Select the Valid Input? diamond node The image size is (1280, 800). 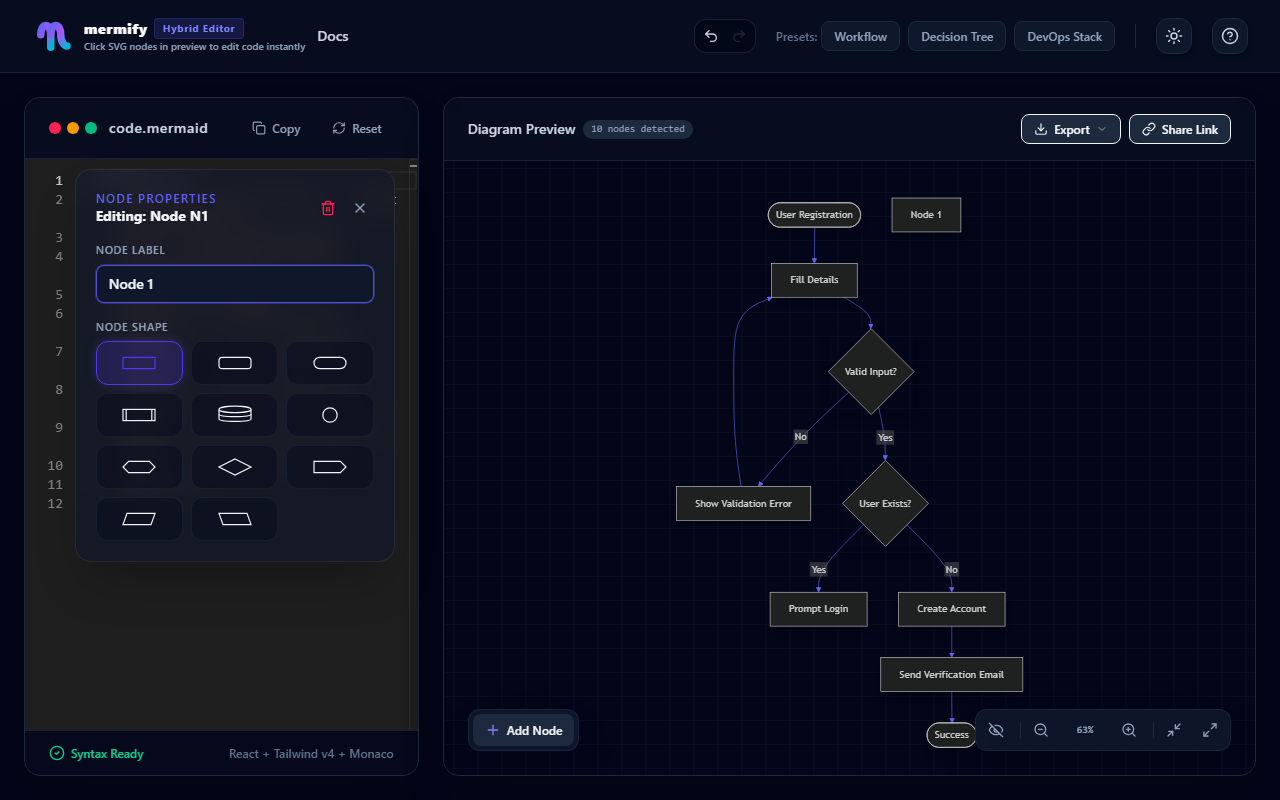(871, 371)
